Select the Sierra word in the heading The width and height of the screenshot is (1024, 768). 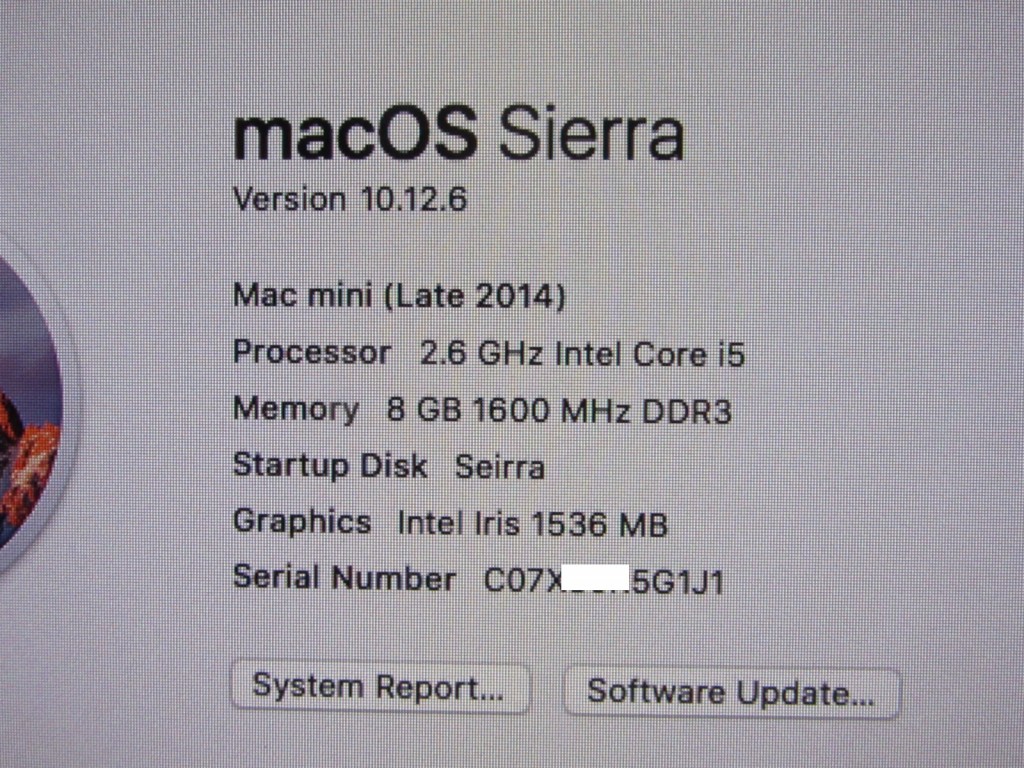pos(592,135)
